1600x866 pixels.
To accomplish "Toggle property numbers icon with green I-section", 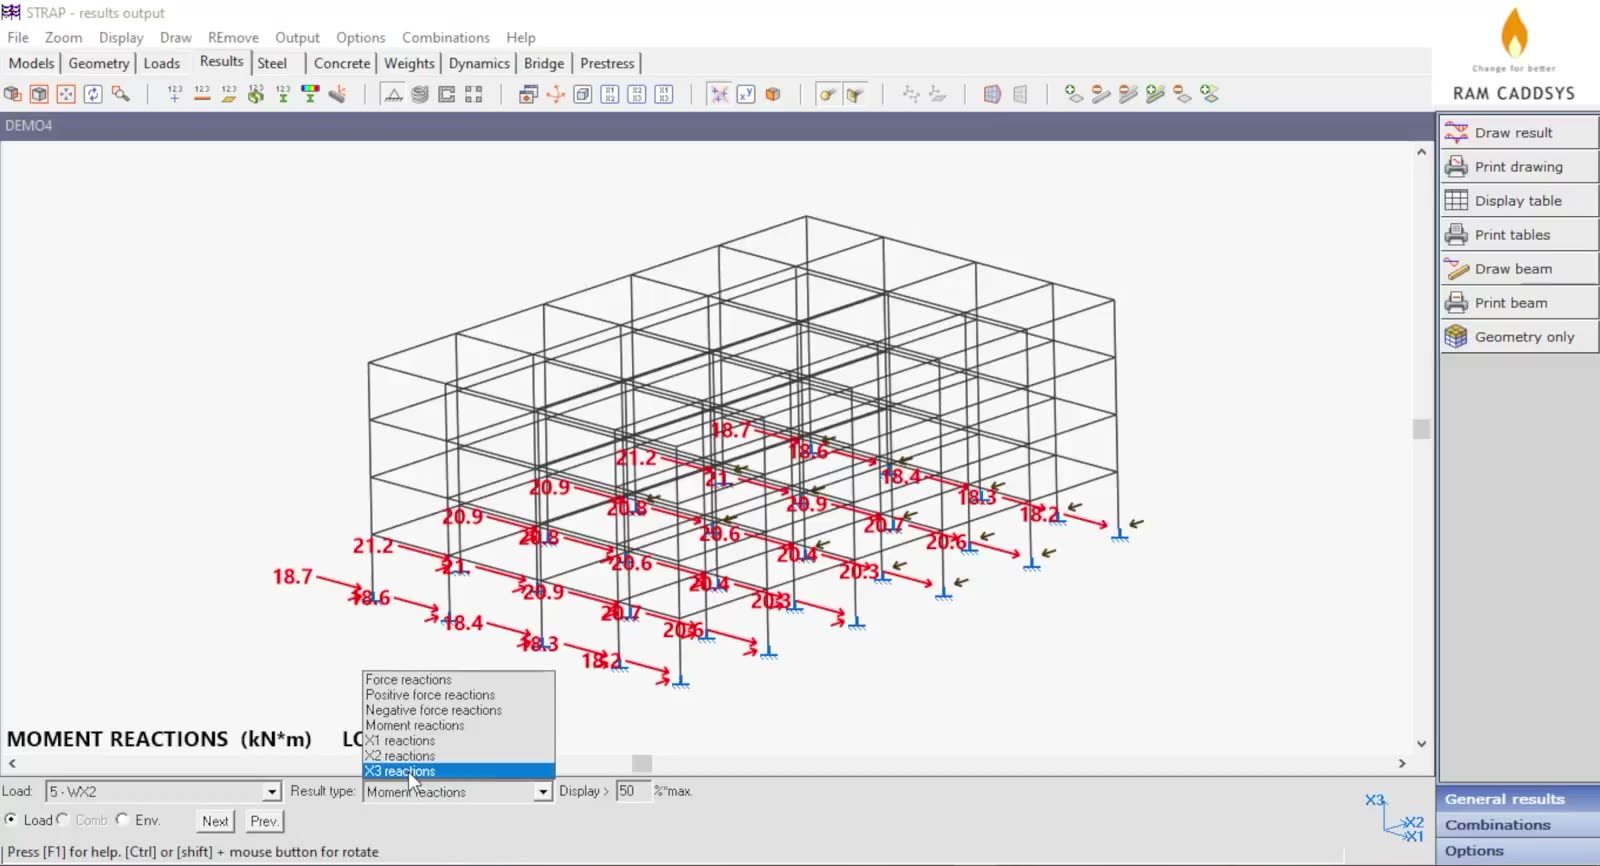I will pyautogui.click(x=283, y=94).
